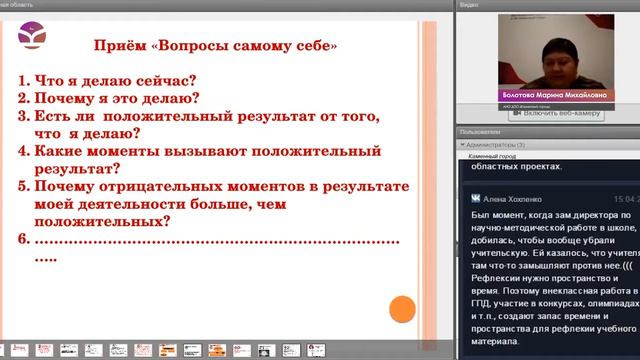Open the chat author name Алена Хохленко
This screenshot has height=360, width=640.
512,199
